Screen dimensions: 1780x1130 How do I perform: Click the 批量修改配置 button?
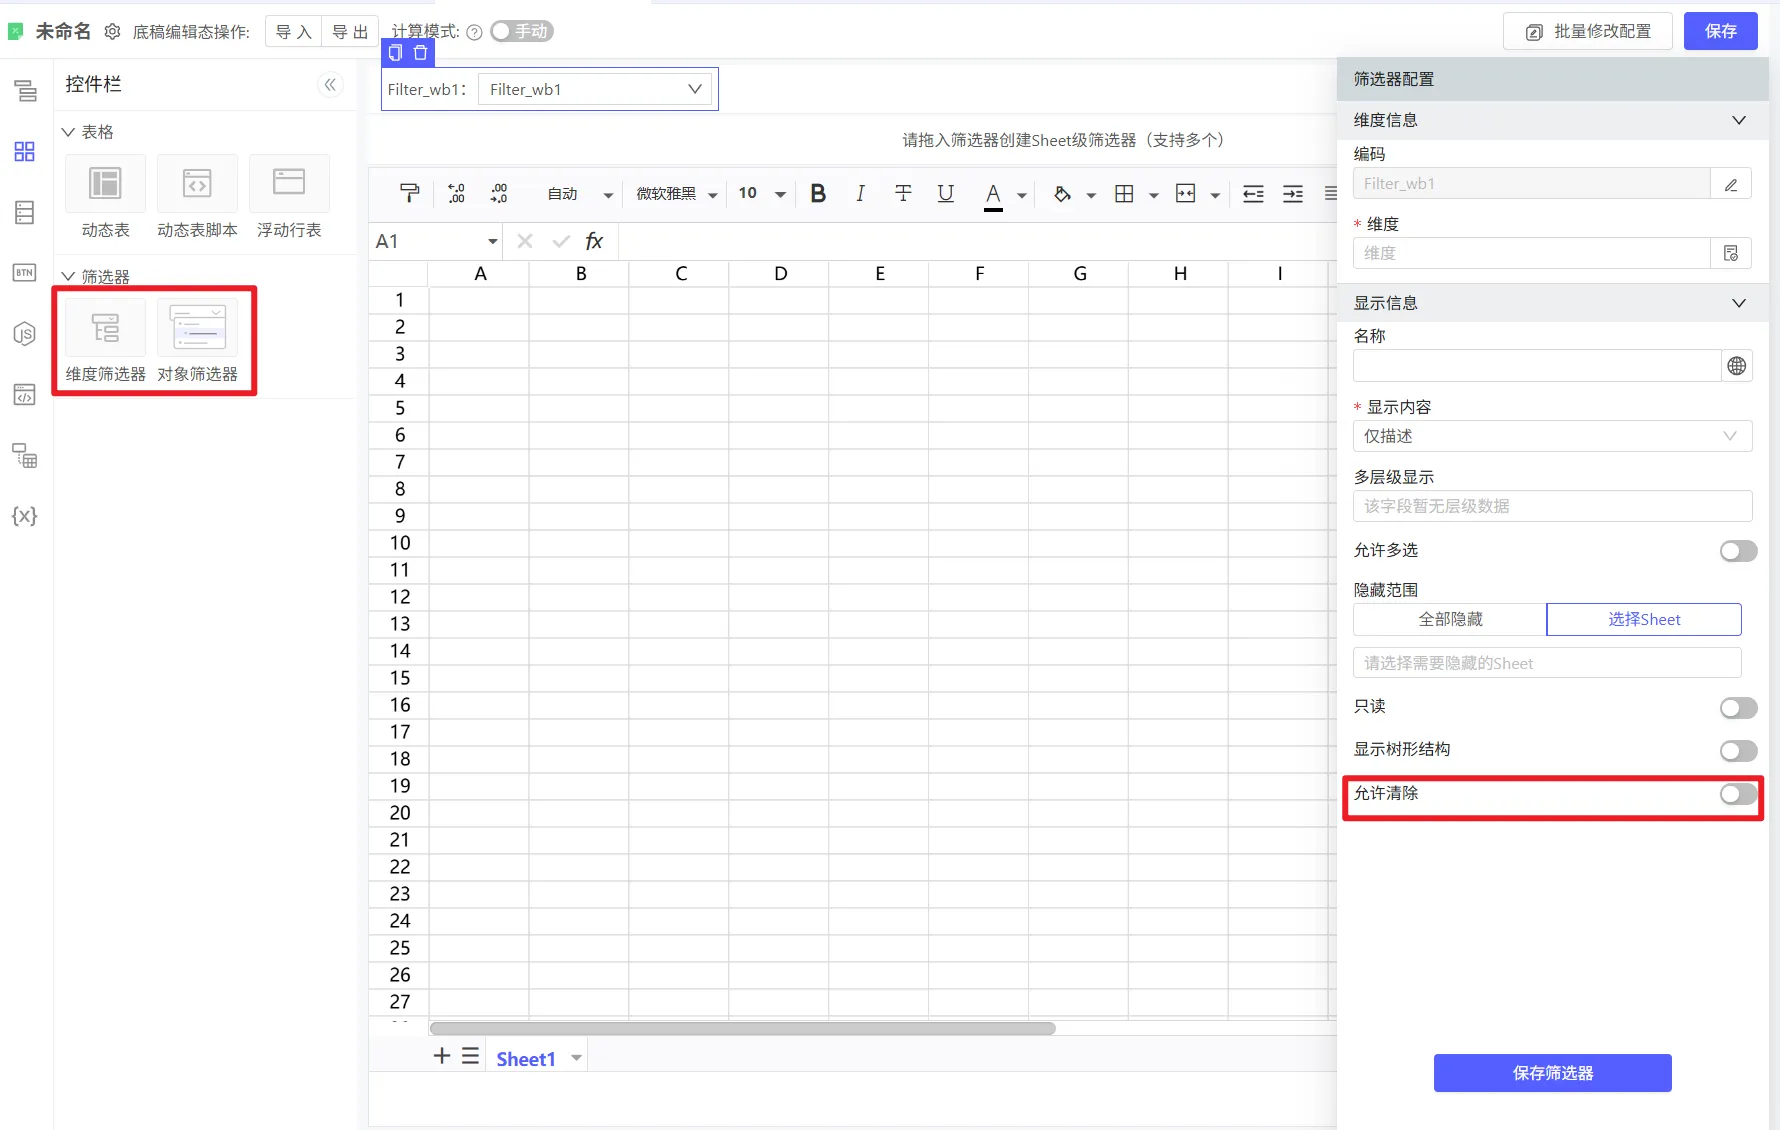(1588, 32)
